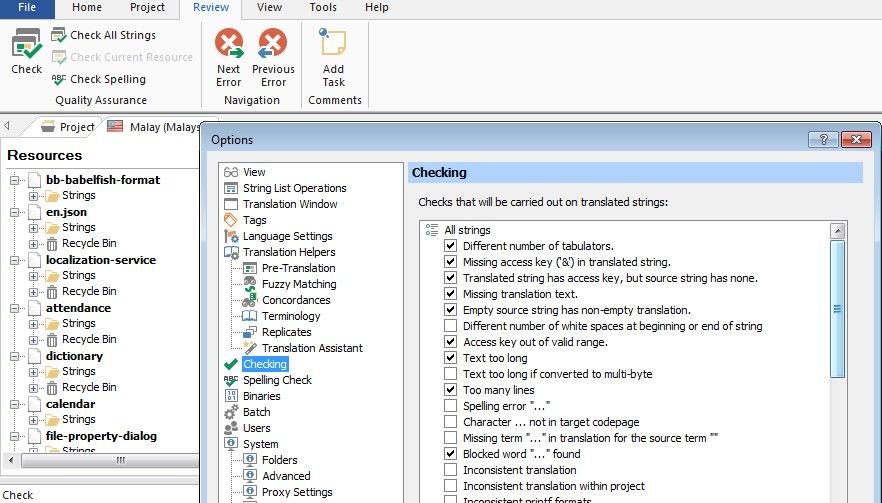Toggle Missing access key check

(x=450, y=262)
